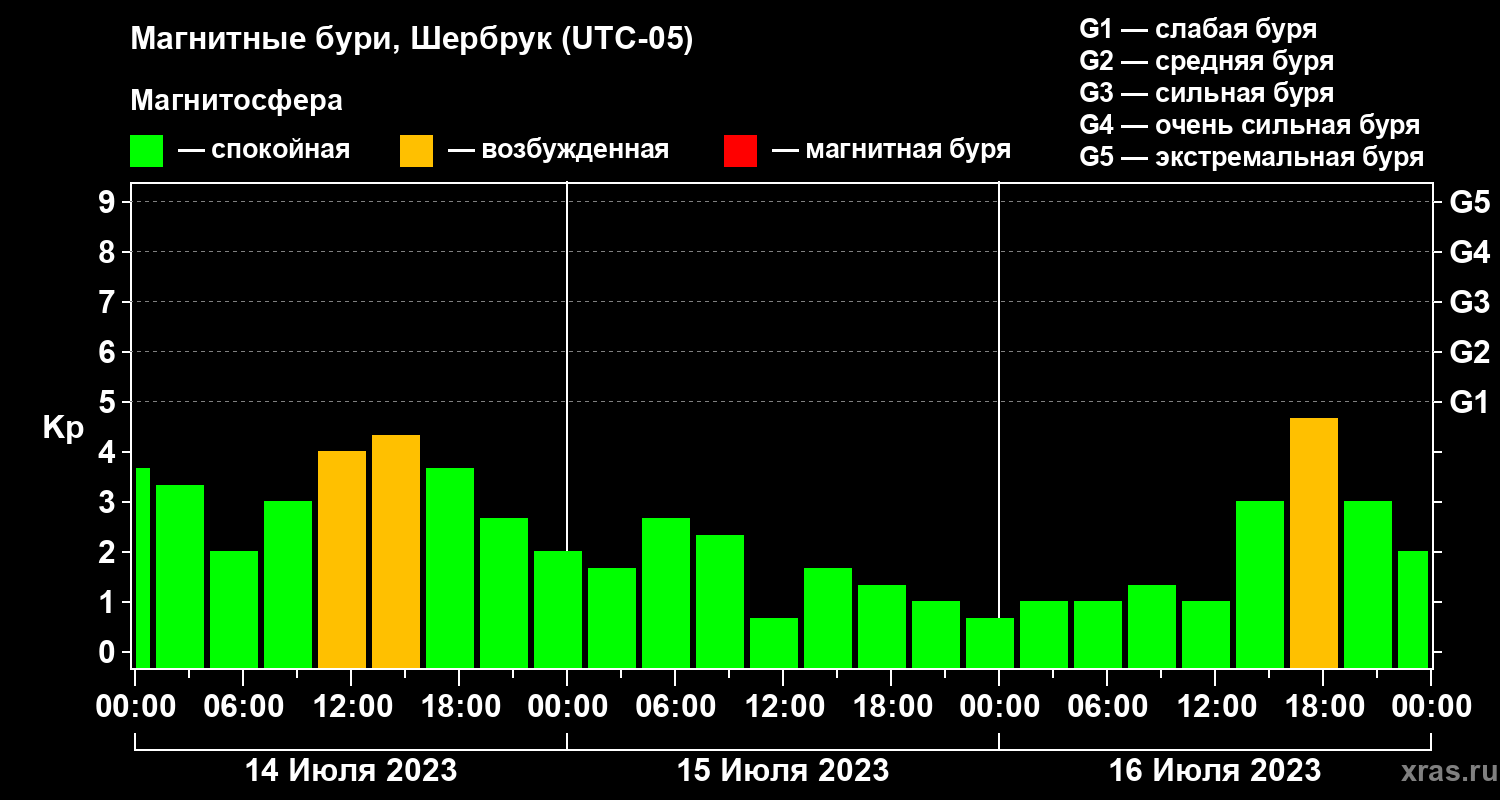Click the '12:00' time label above 15 Июля
1500x800 pixels.
click(783, 707)
